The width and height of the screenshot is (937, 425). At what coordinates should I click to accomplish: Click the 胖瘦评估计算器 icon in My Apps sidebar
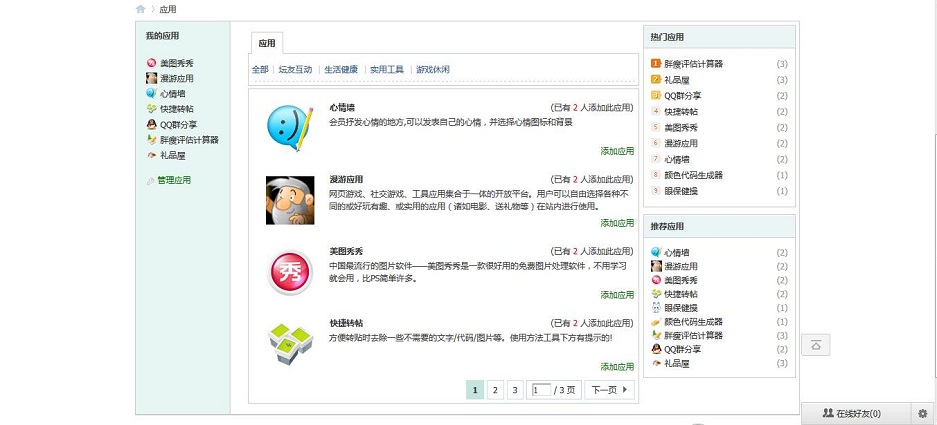point(152,140)
